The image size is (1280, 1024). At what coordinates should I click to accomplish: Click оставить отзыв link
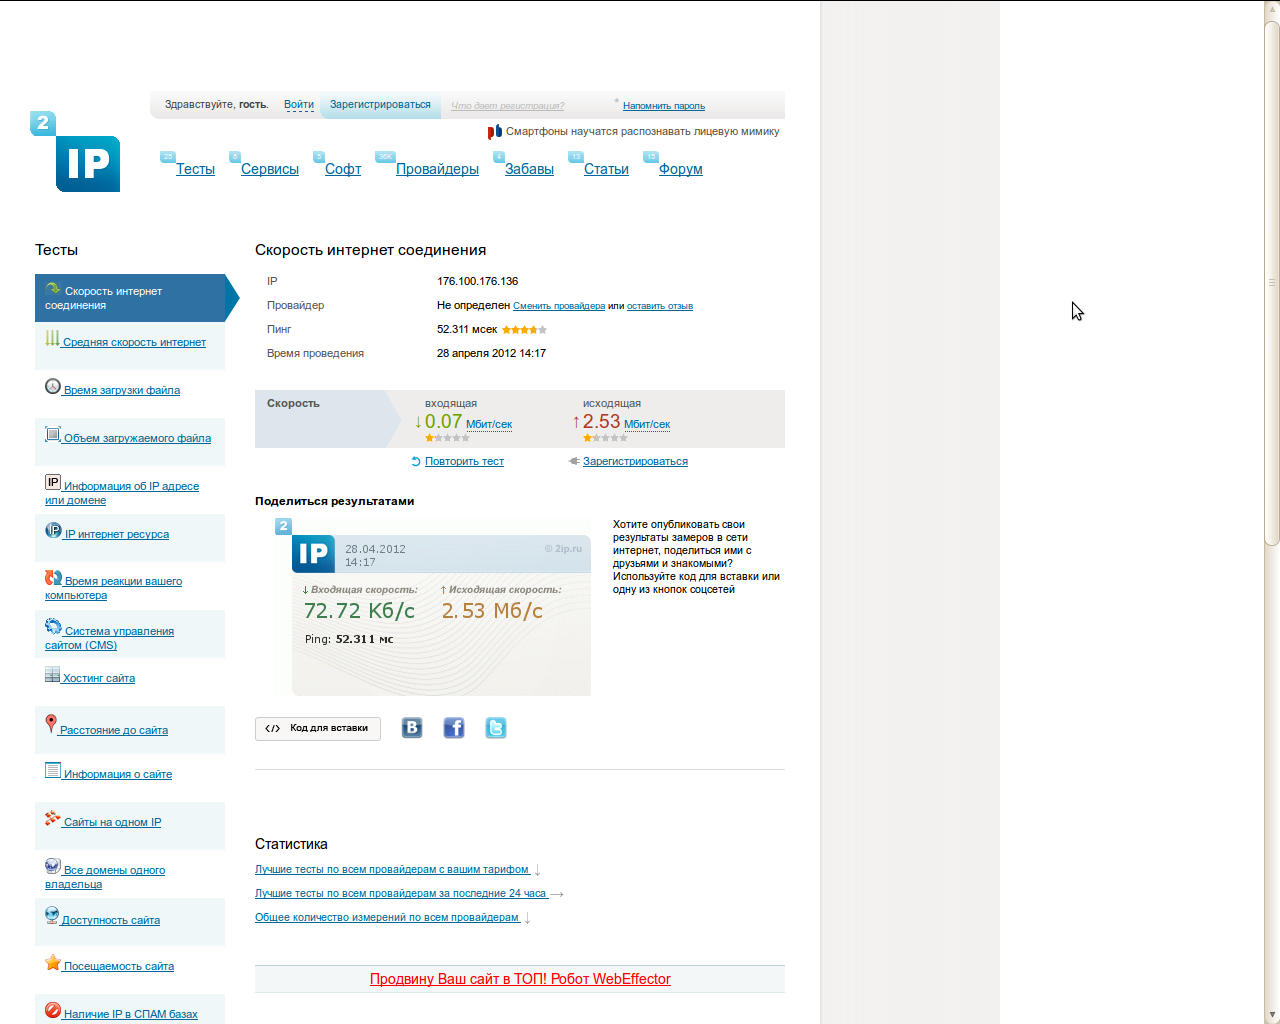660,306
